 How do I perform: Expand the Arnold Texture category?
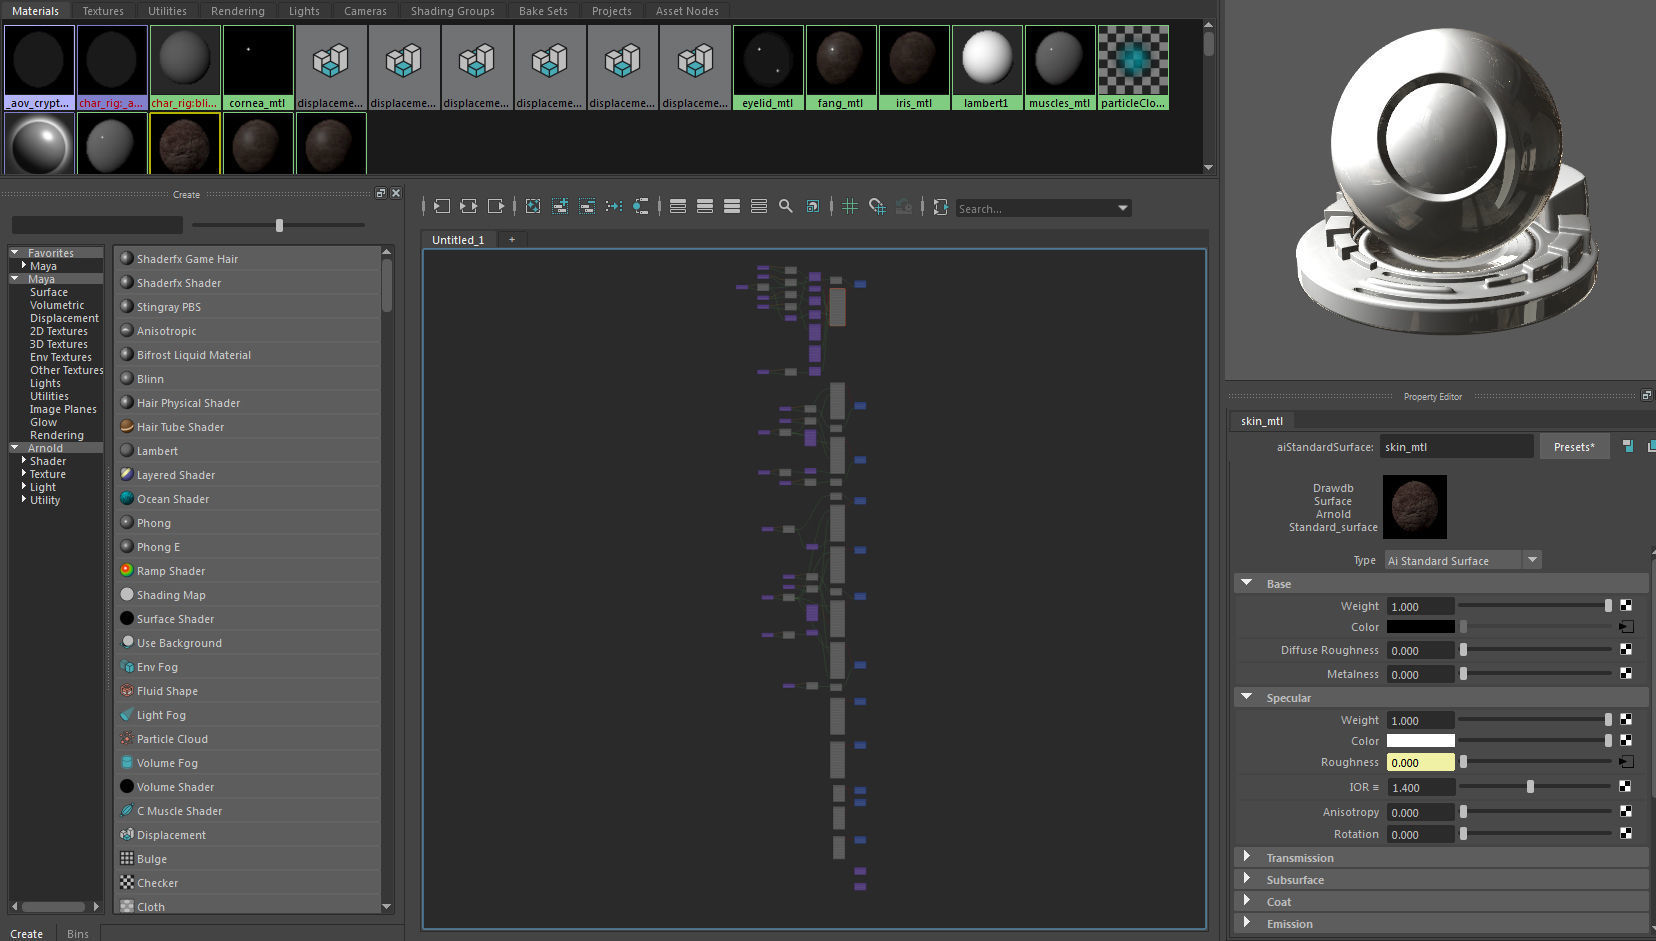[x=24, y=474]
